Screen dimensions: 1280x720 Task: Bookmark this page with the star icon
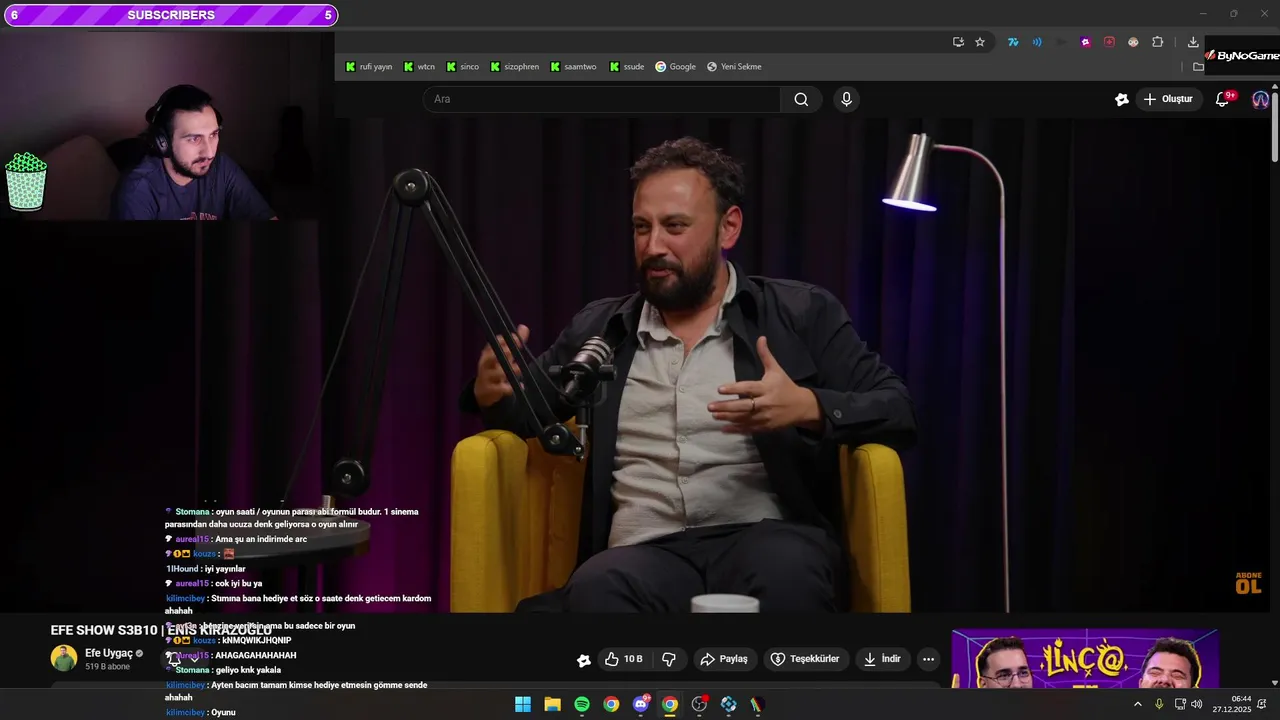pos(980,42)
